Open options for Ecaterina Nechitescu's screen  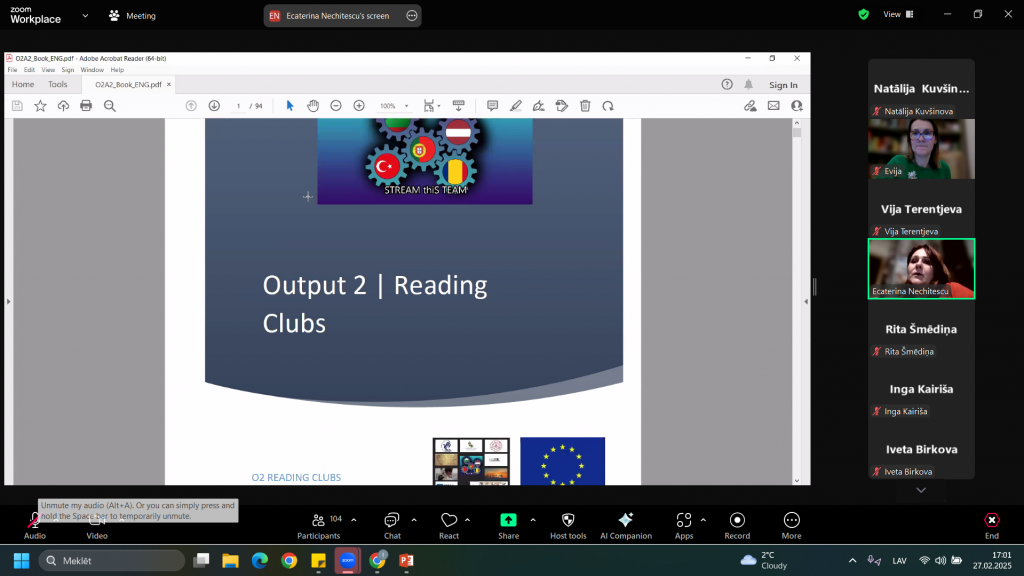[412, 16]
